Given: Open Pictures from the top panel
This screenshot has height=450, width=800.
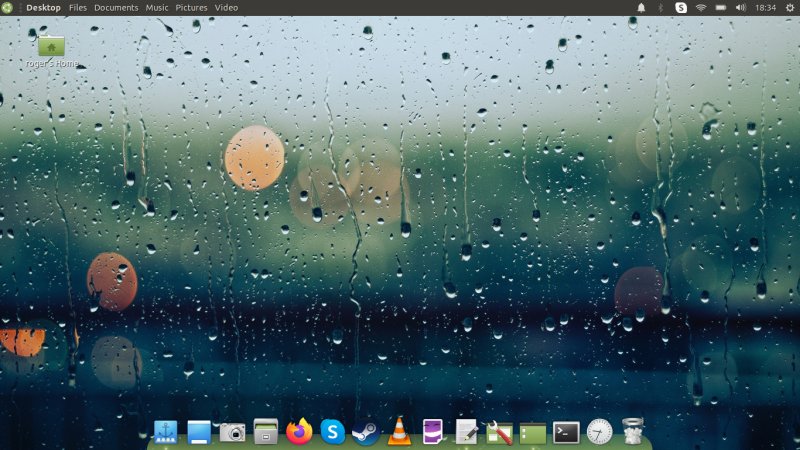Looking at the screenshot, I should (191, 8).
